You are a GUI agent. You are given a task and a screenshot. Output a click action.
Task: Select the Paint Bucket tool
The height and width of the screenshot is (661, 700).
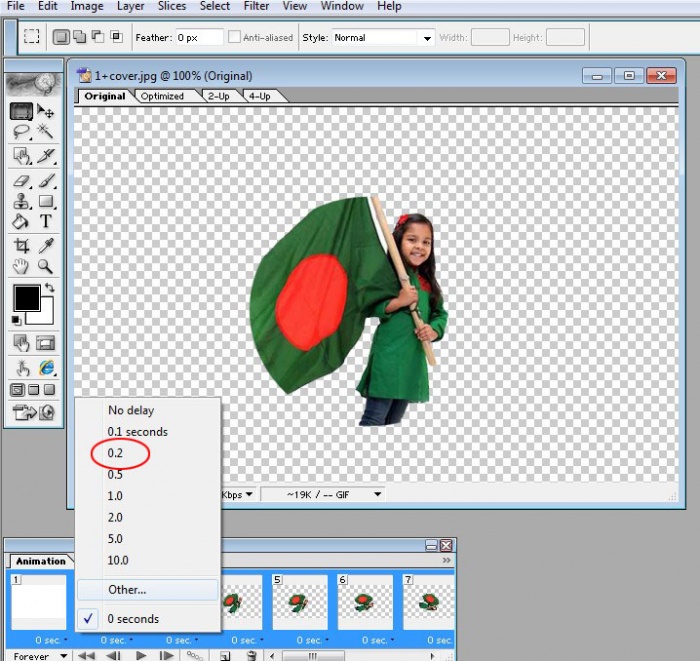pos(21,221)
